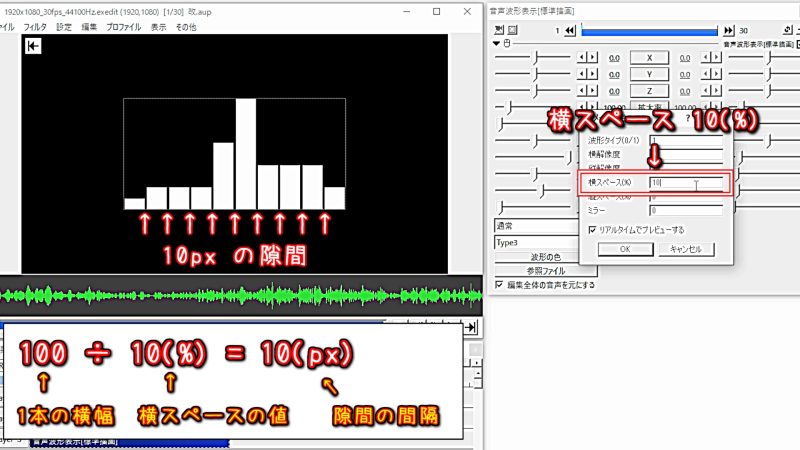Screen dimensions: 800x450
Task: Click the X start trackbar slider
Action: [x=533, y=58]
